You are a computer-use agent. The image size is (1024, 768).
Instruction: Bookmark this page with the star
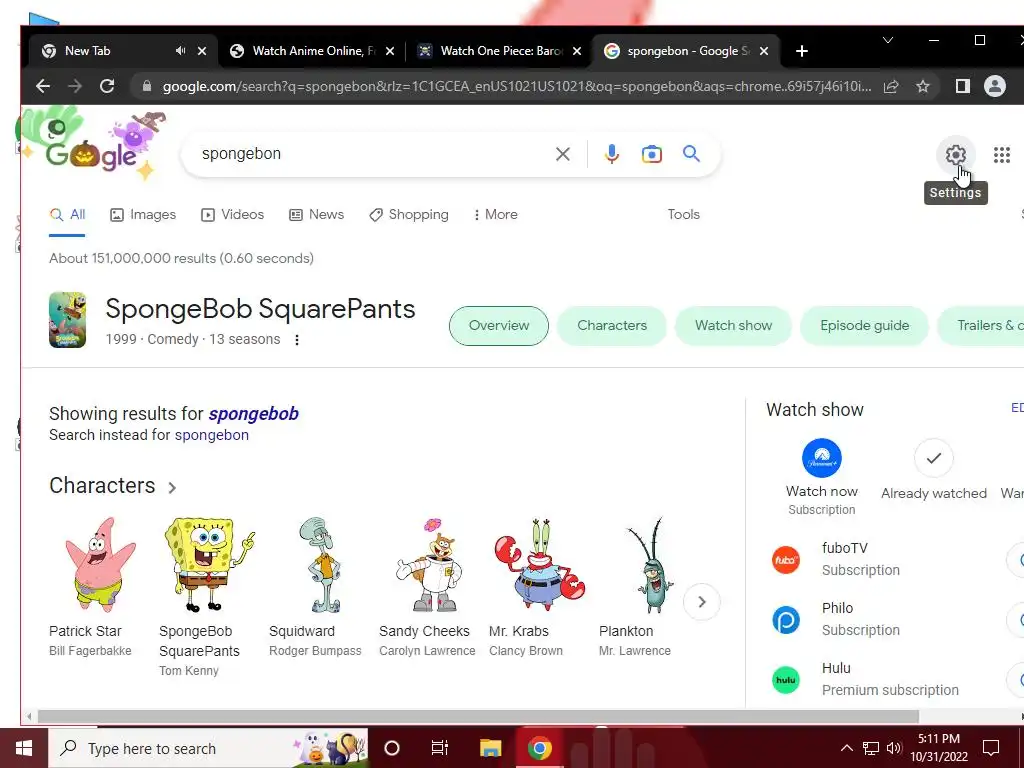(923, 86)
